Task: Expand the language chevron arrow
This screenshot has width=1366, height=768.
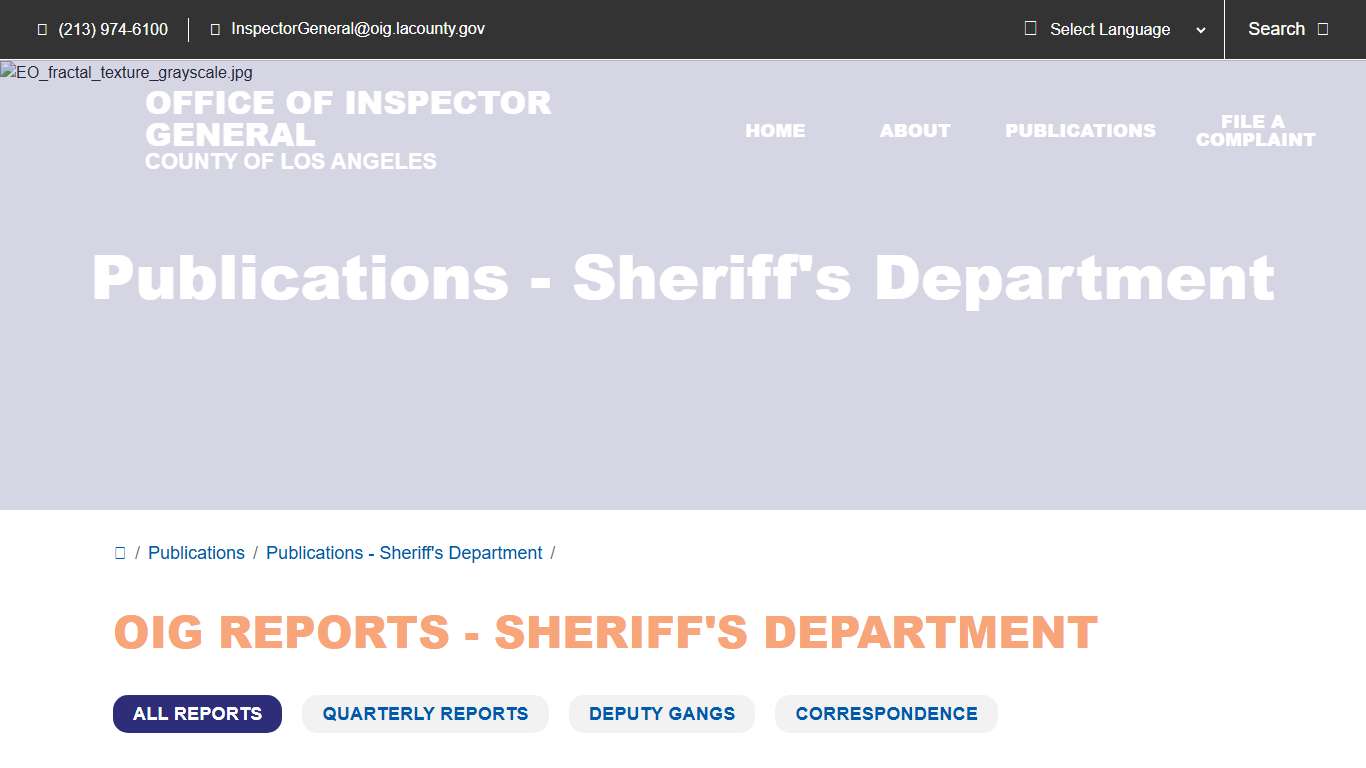Action: coord(1200,29)
